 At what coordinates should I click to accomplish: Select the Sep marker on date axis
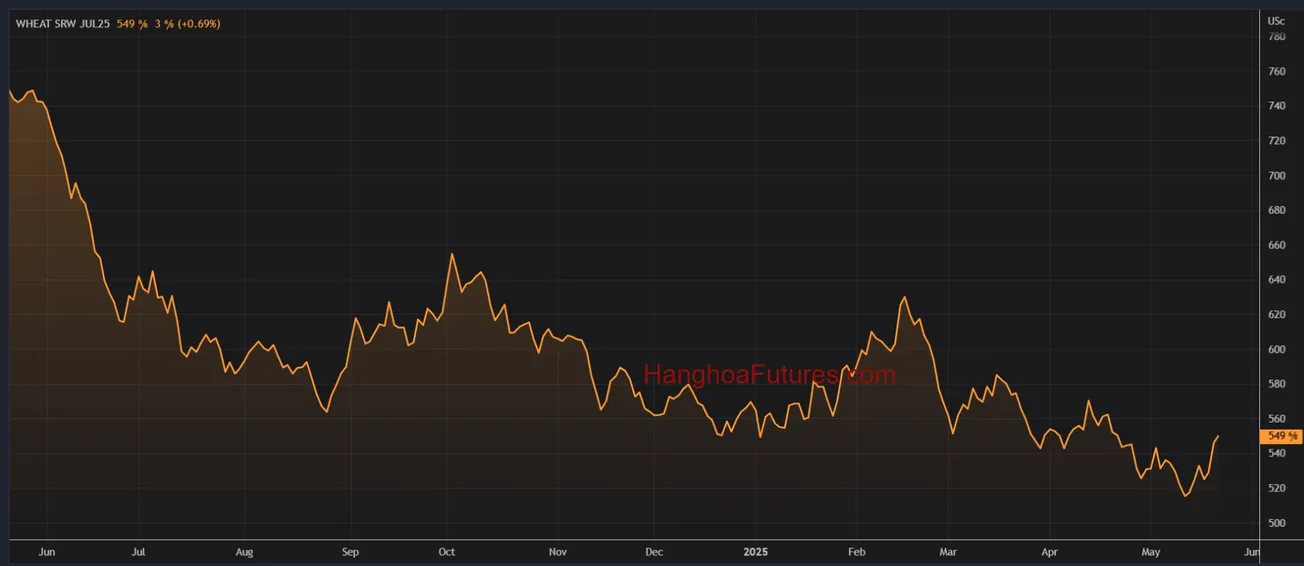point(350,551)
